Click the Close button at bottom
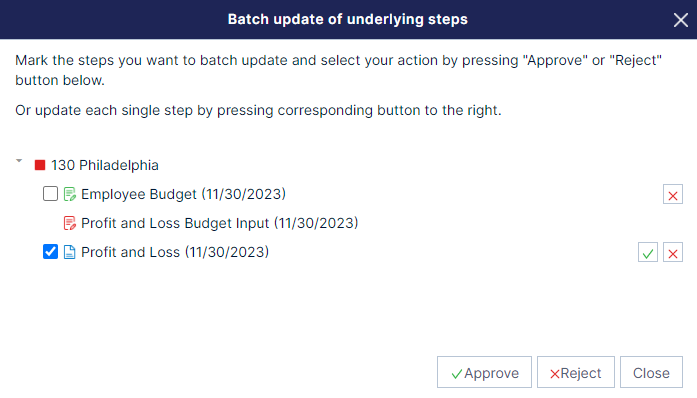The height and width of the screenshot is (398, 697). [651, 372]
